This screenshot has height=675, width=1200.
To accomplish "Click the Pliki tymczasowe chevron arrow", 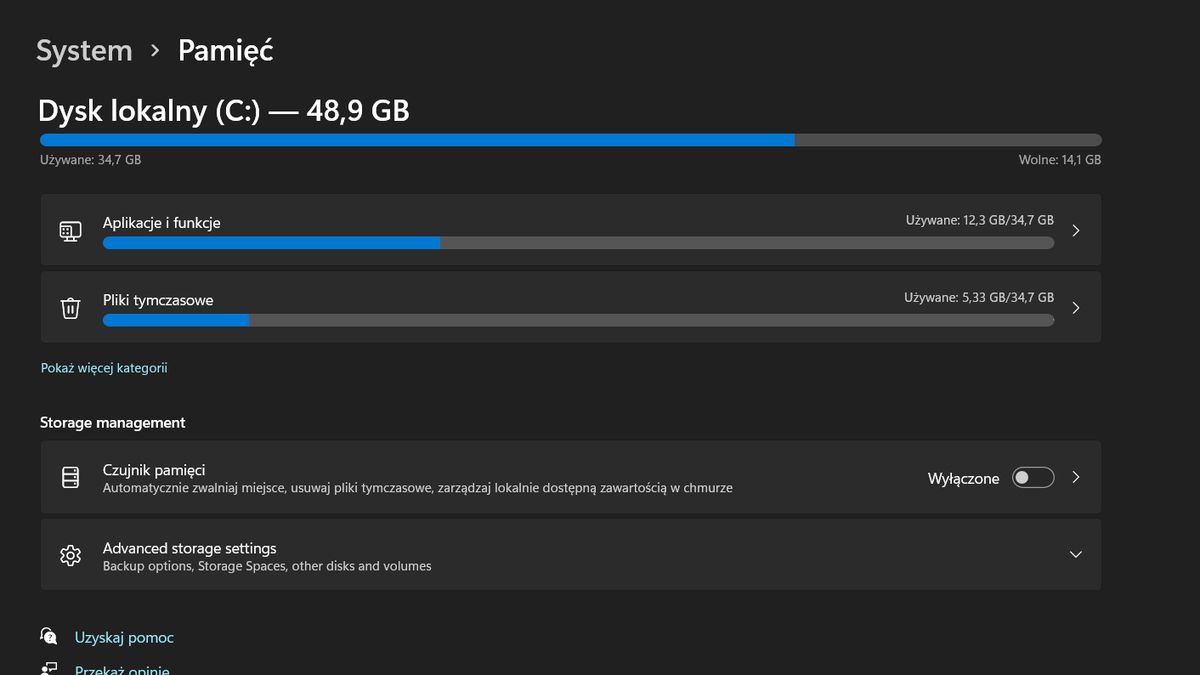I will 1075,308.
